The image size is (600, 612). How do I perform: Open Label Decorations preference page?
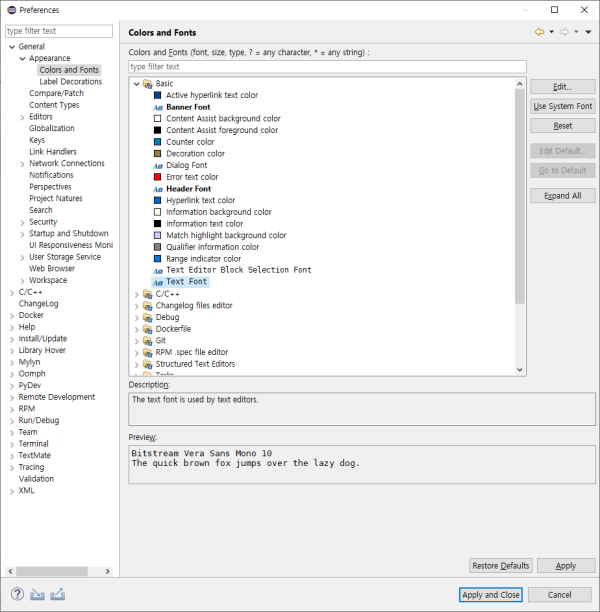pyautogui.click(x=70, y=82)
